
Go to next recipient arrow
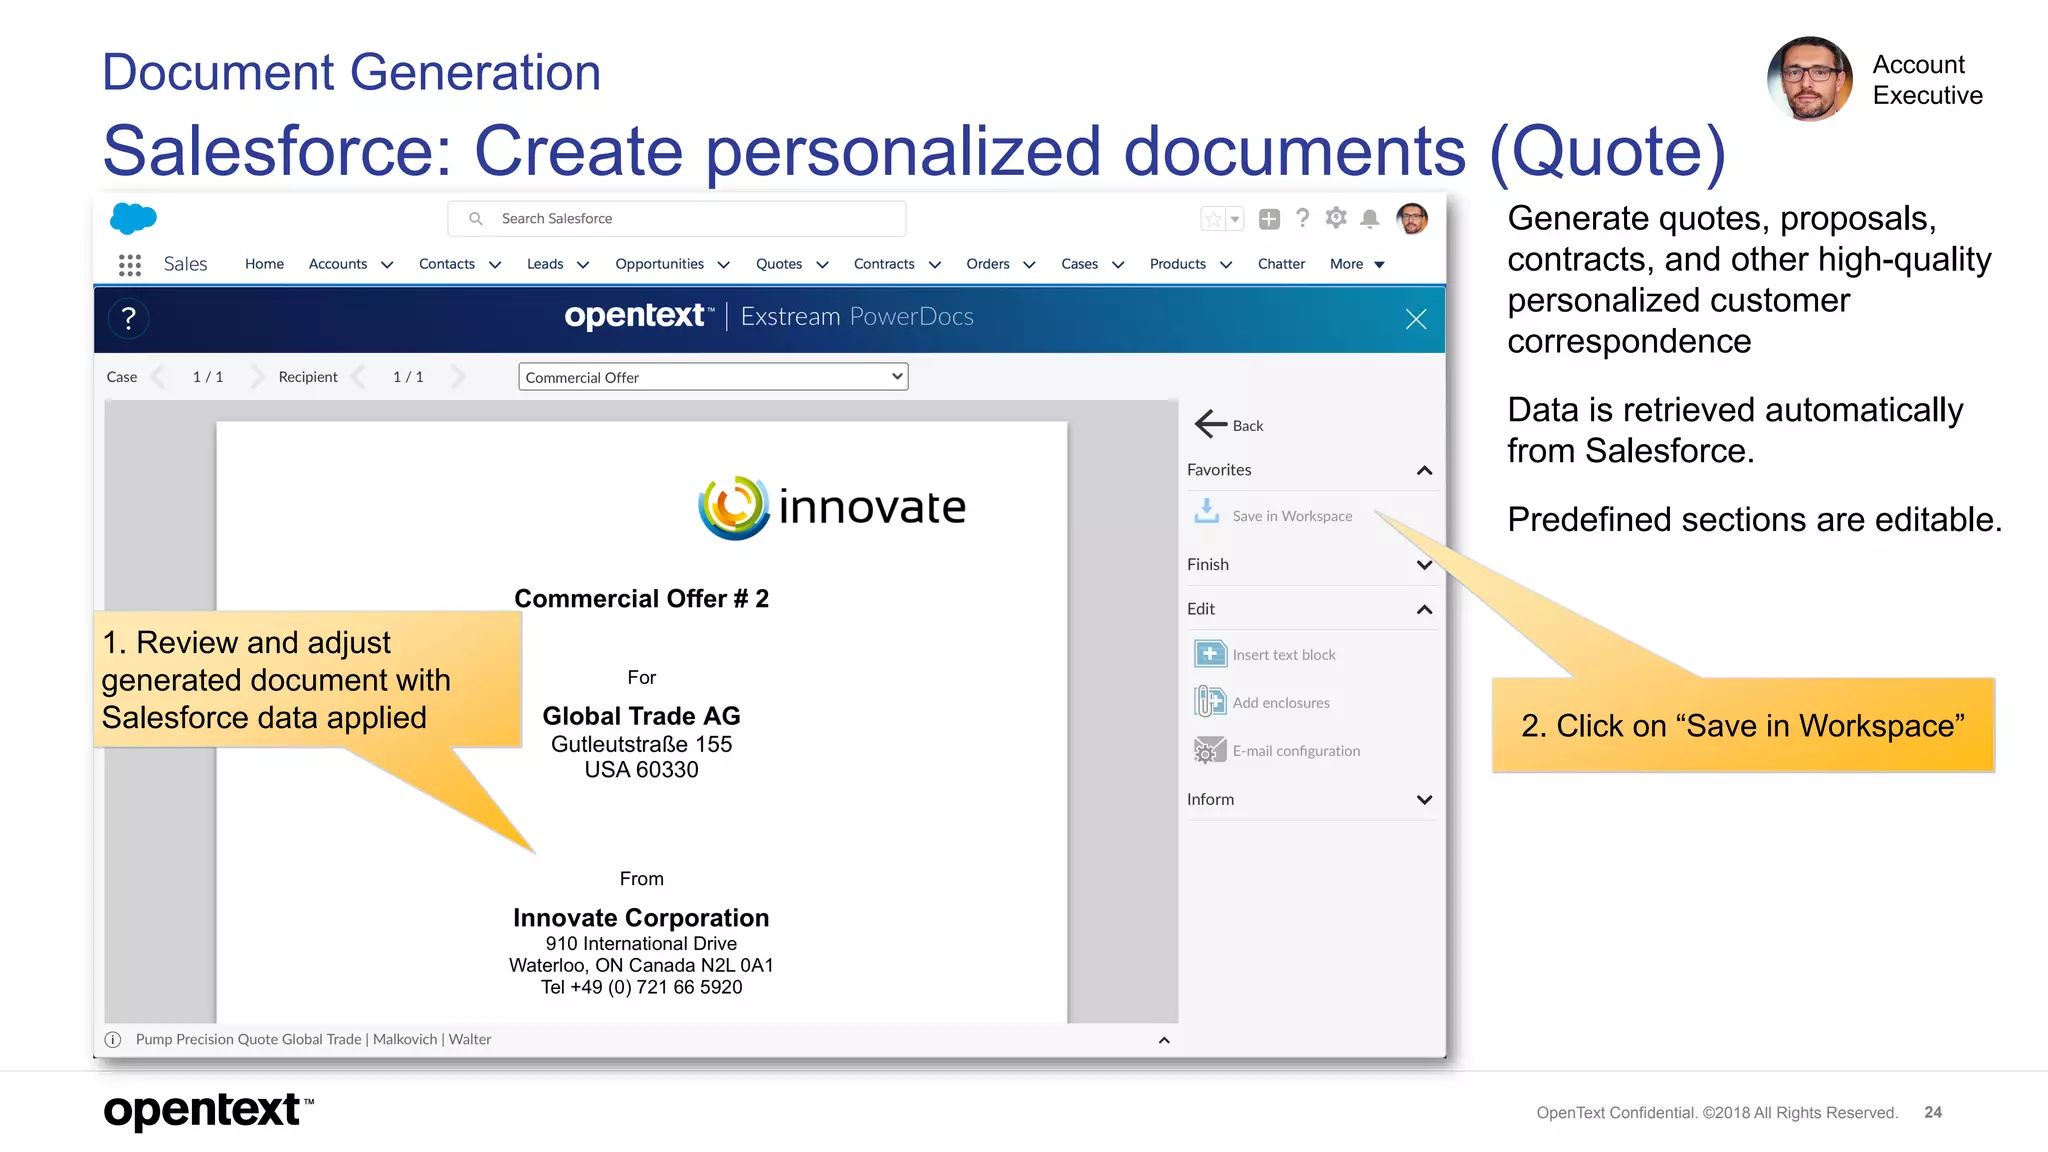[457, 377]
